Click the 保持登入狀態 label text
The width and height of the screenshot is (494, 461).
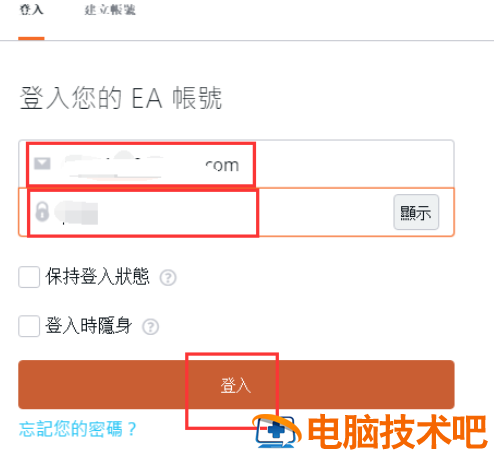(97, 276)
